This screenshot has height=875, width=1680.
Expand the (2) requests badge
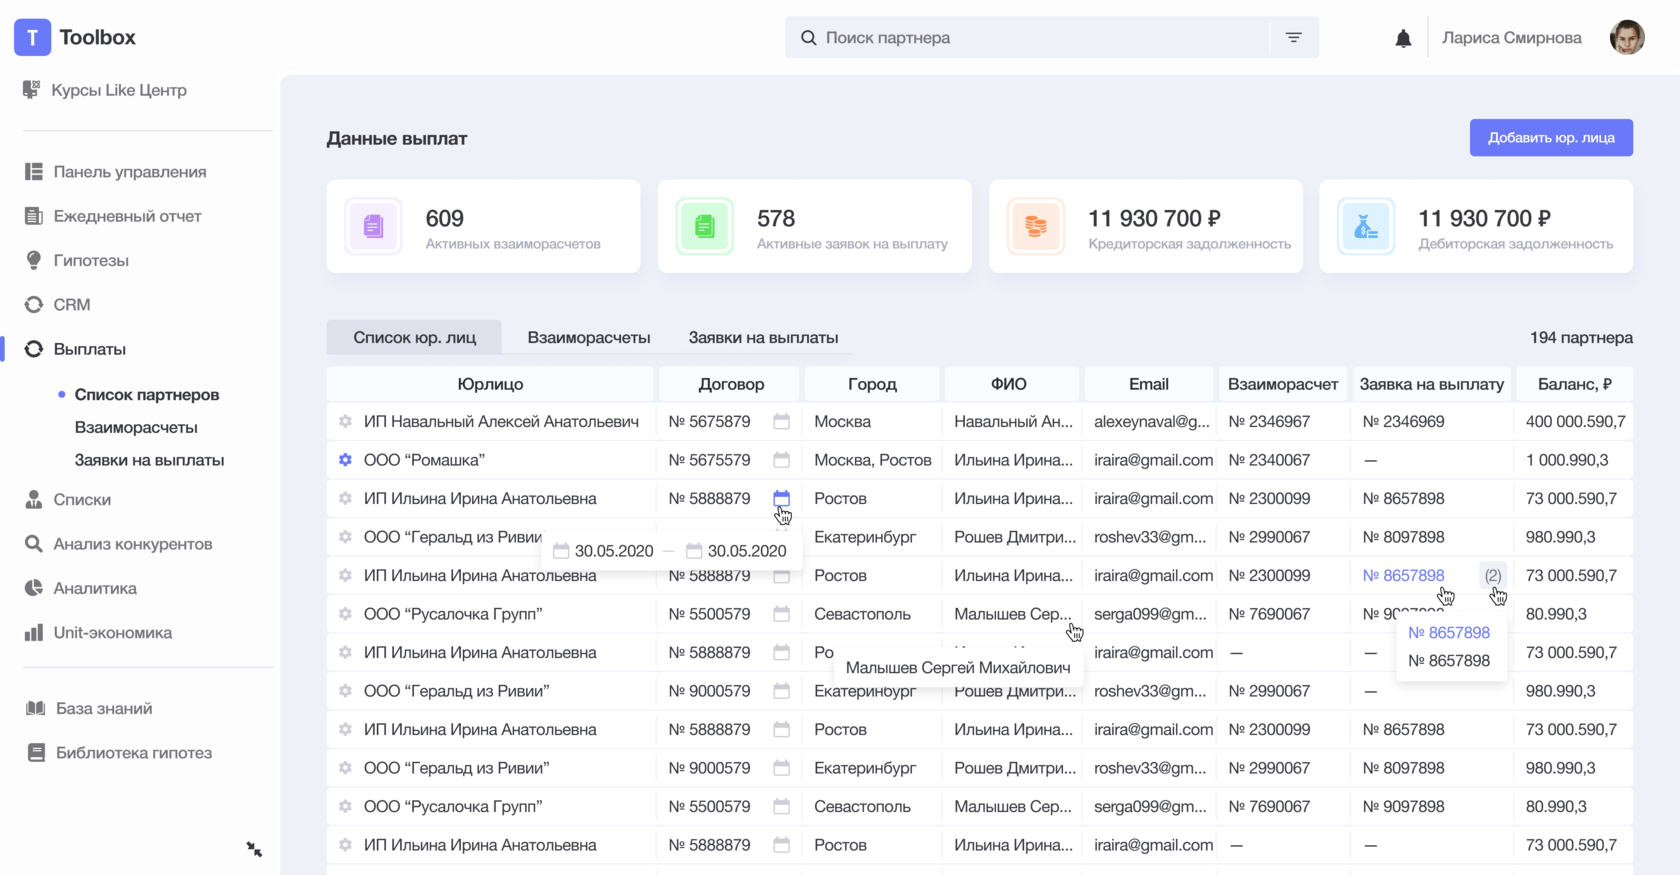pos(1492,575)
